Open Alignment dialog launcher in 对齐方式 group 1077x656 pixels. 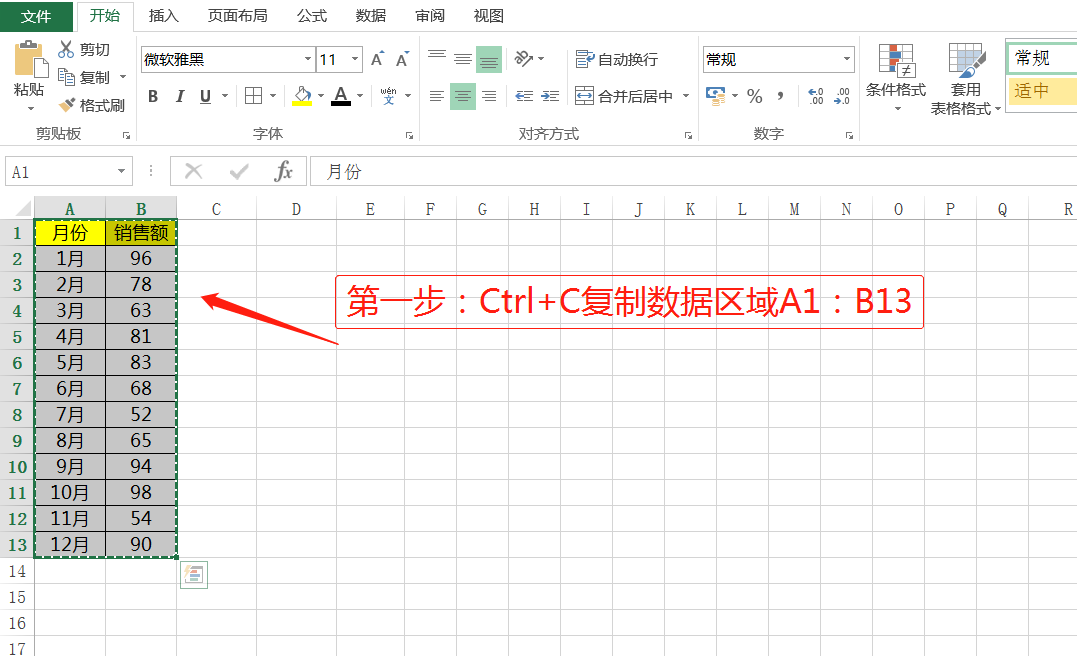point(688,135)
